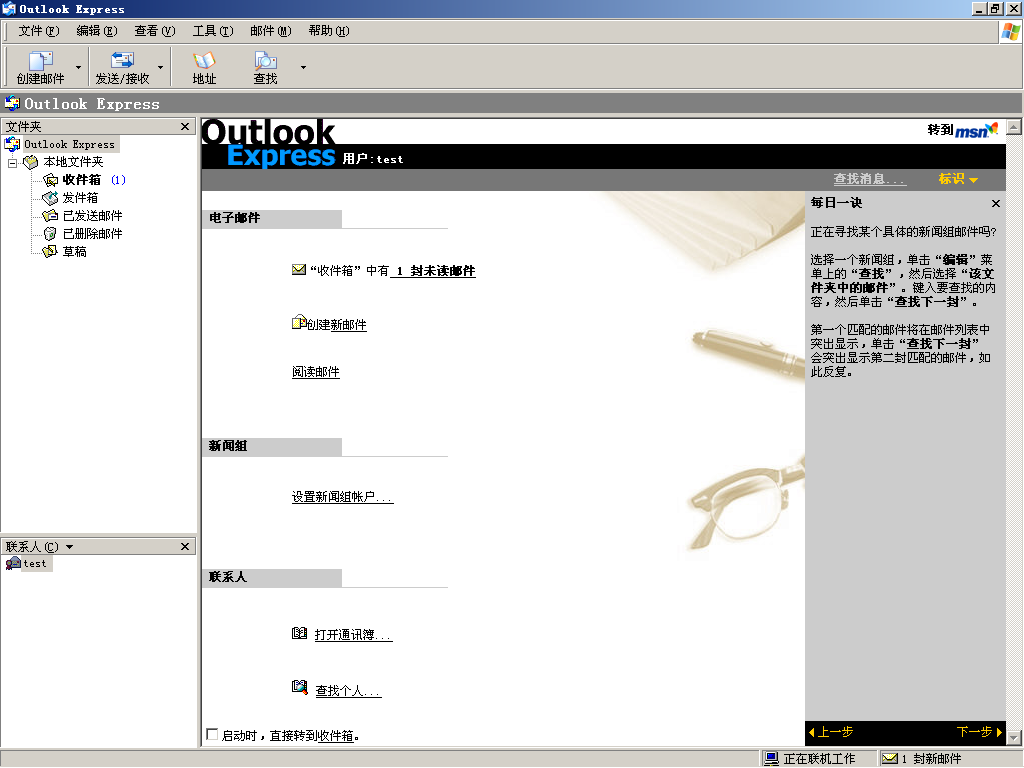This screenshot has width=1024, height=768.
Task: Click the 查找消息... link in header bar
Action: click(870, 179)
